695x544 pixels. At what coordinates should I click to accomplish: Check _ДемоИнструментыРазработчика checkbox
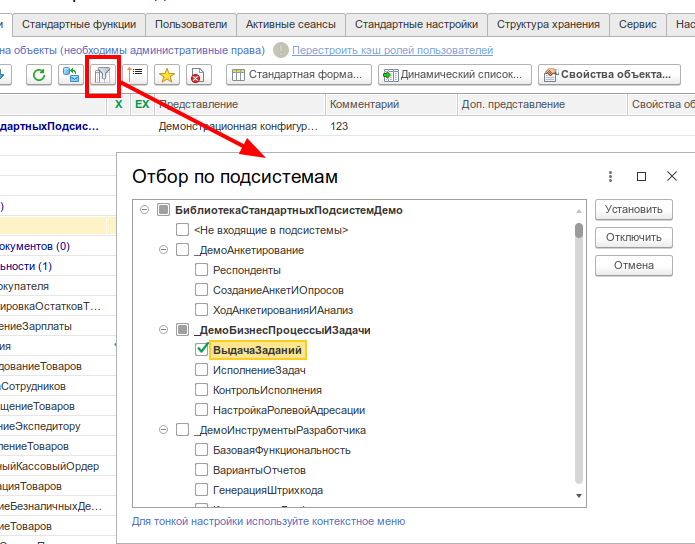182,430
